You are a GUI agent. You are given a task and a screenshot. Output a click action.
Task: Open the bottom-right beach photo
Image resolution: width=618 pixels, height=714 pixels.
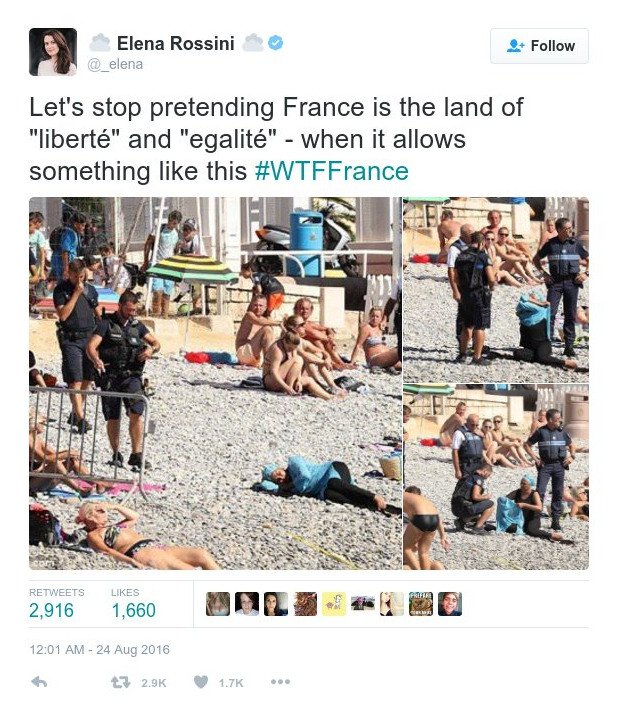point(496,477)
